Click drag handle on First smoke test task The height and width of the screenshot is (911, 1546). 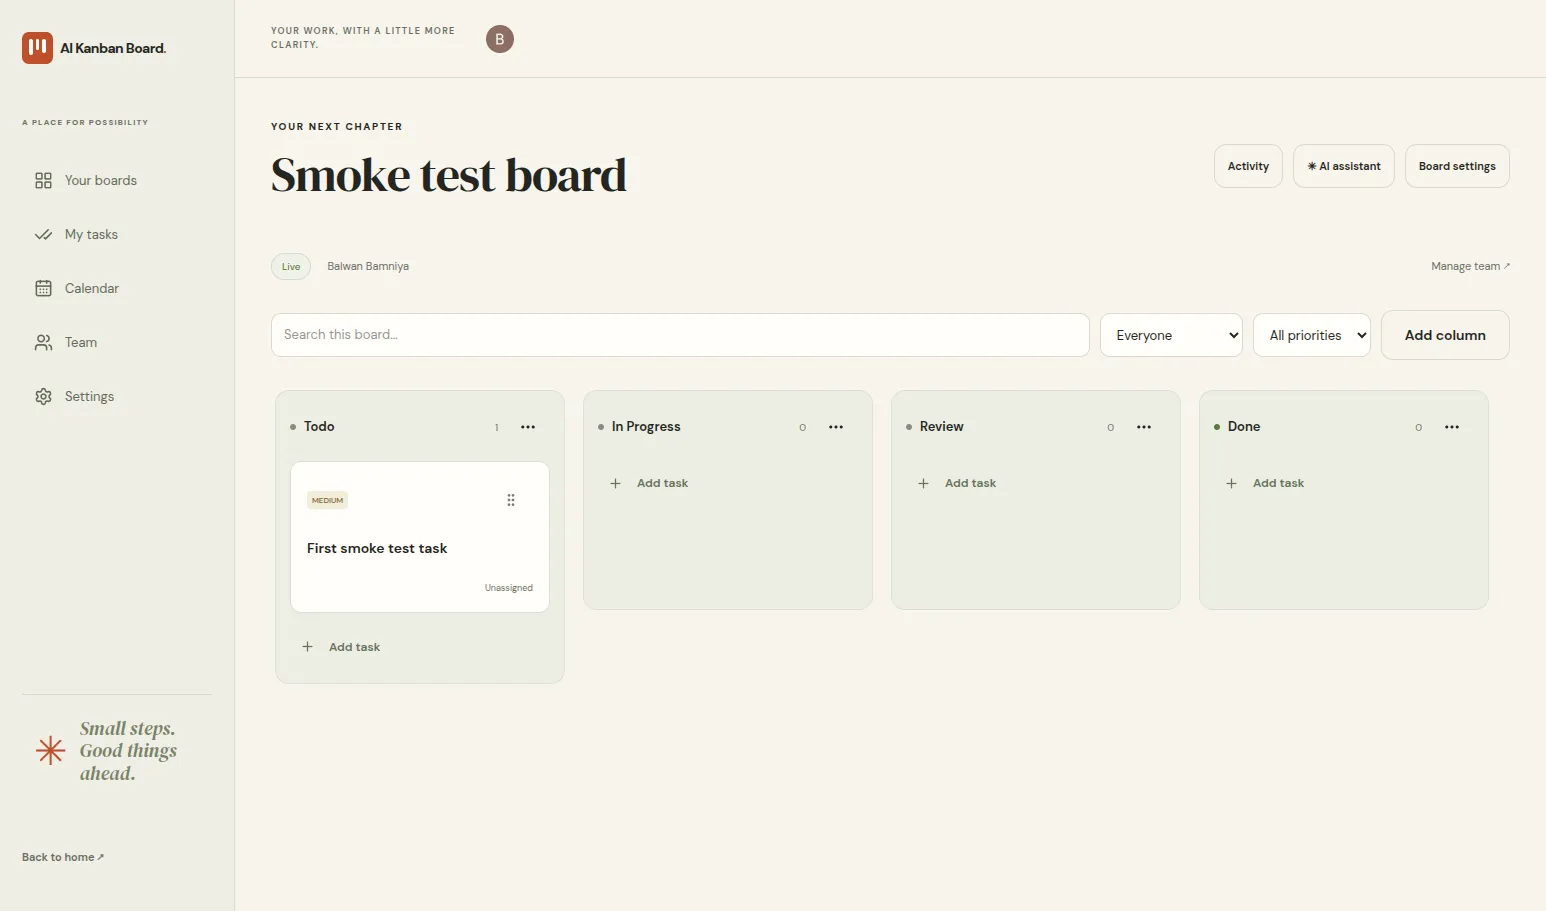click(x=511, y=500)
